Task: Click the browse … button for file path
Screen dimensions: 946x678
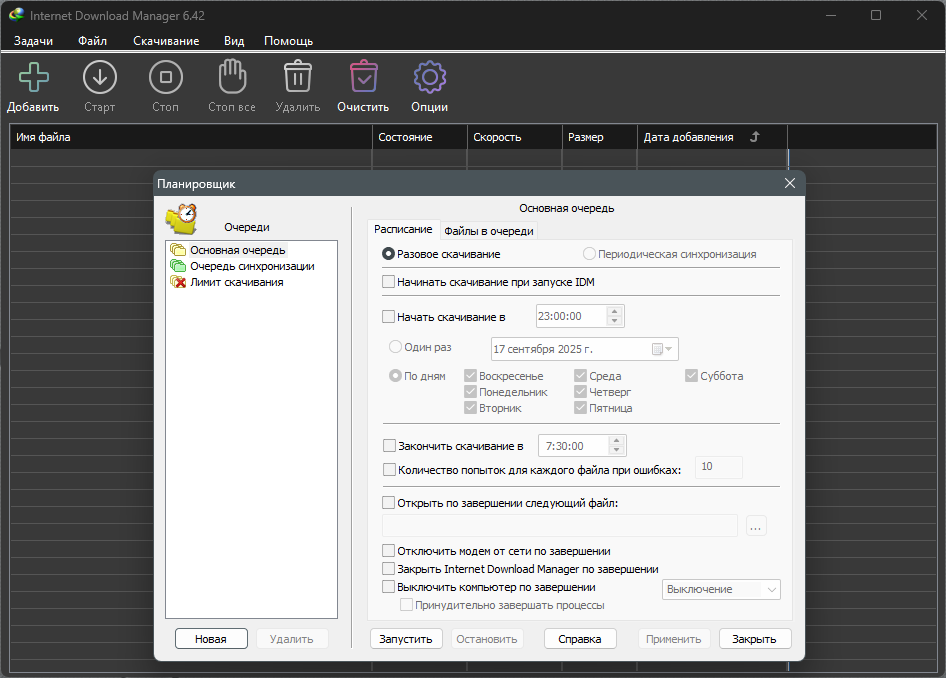Action: (x=756, y=526)
